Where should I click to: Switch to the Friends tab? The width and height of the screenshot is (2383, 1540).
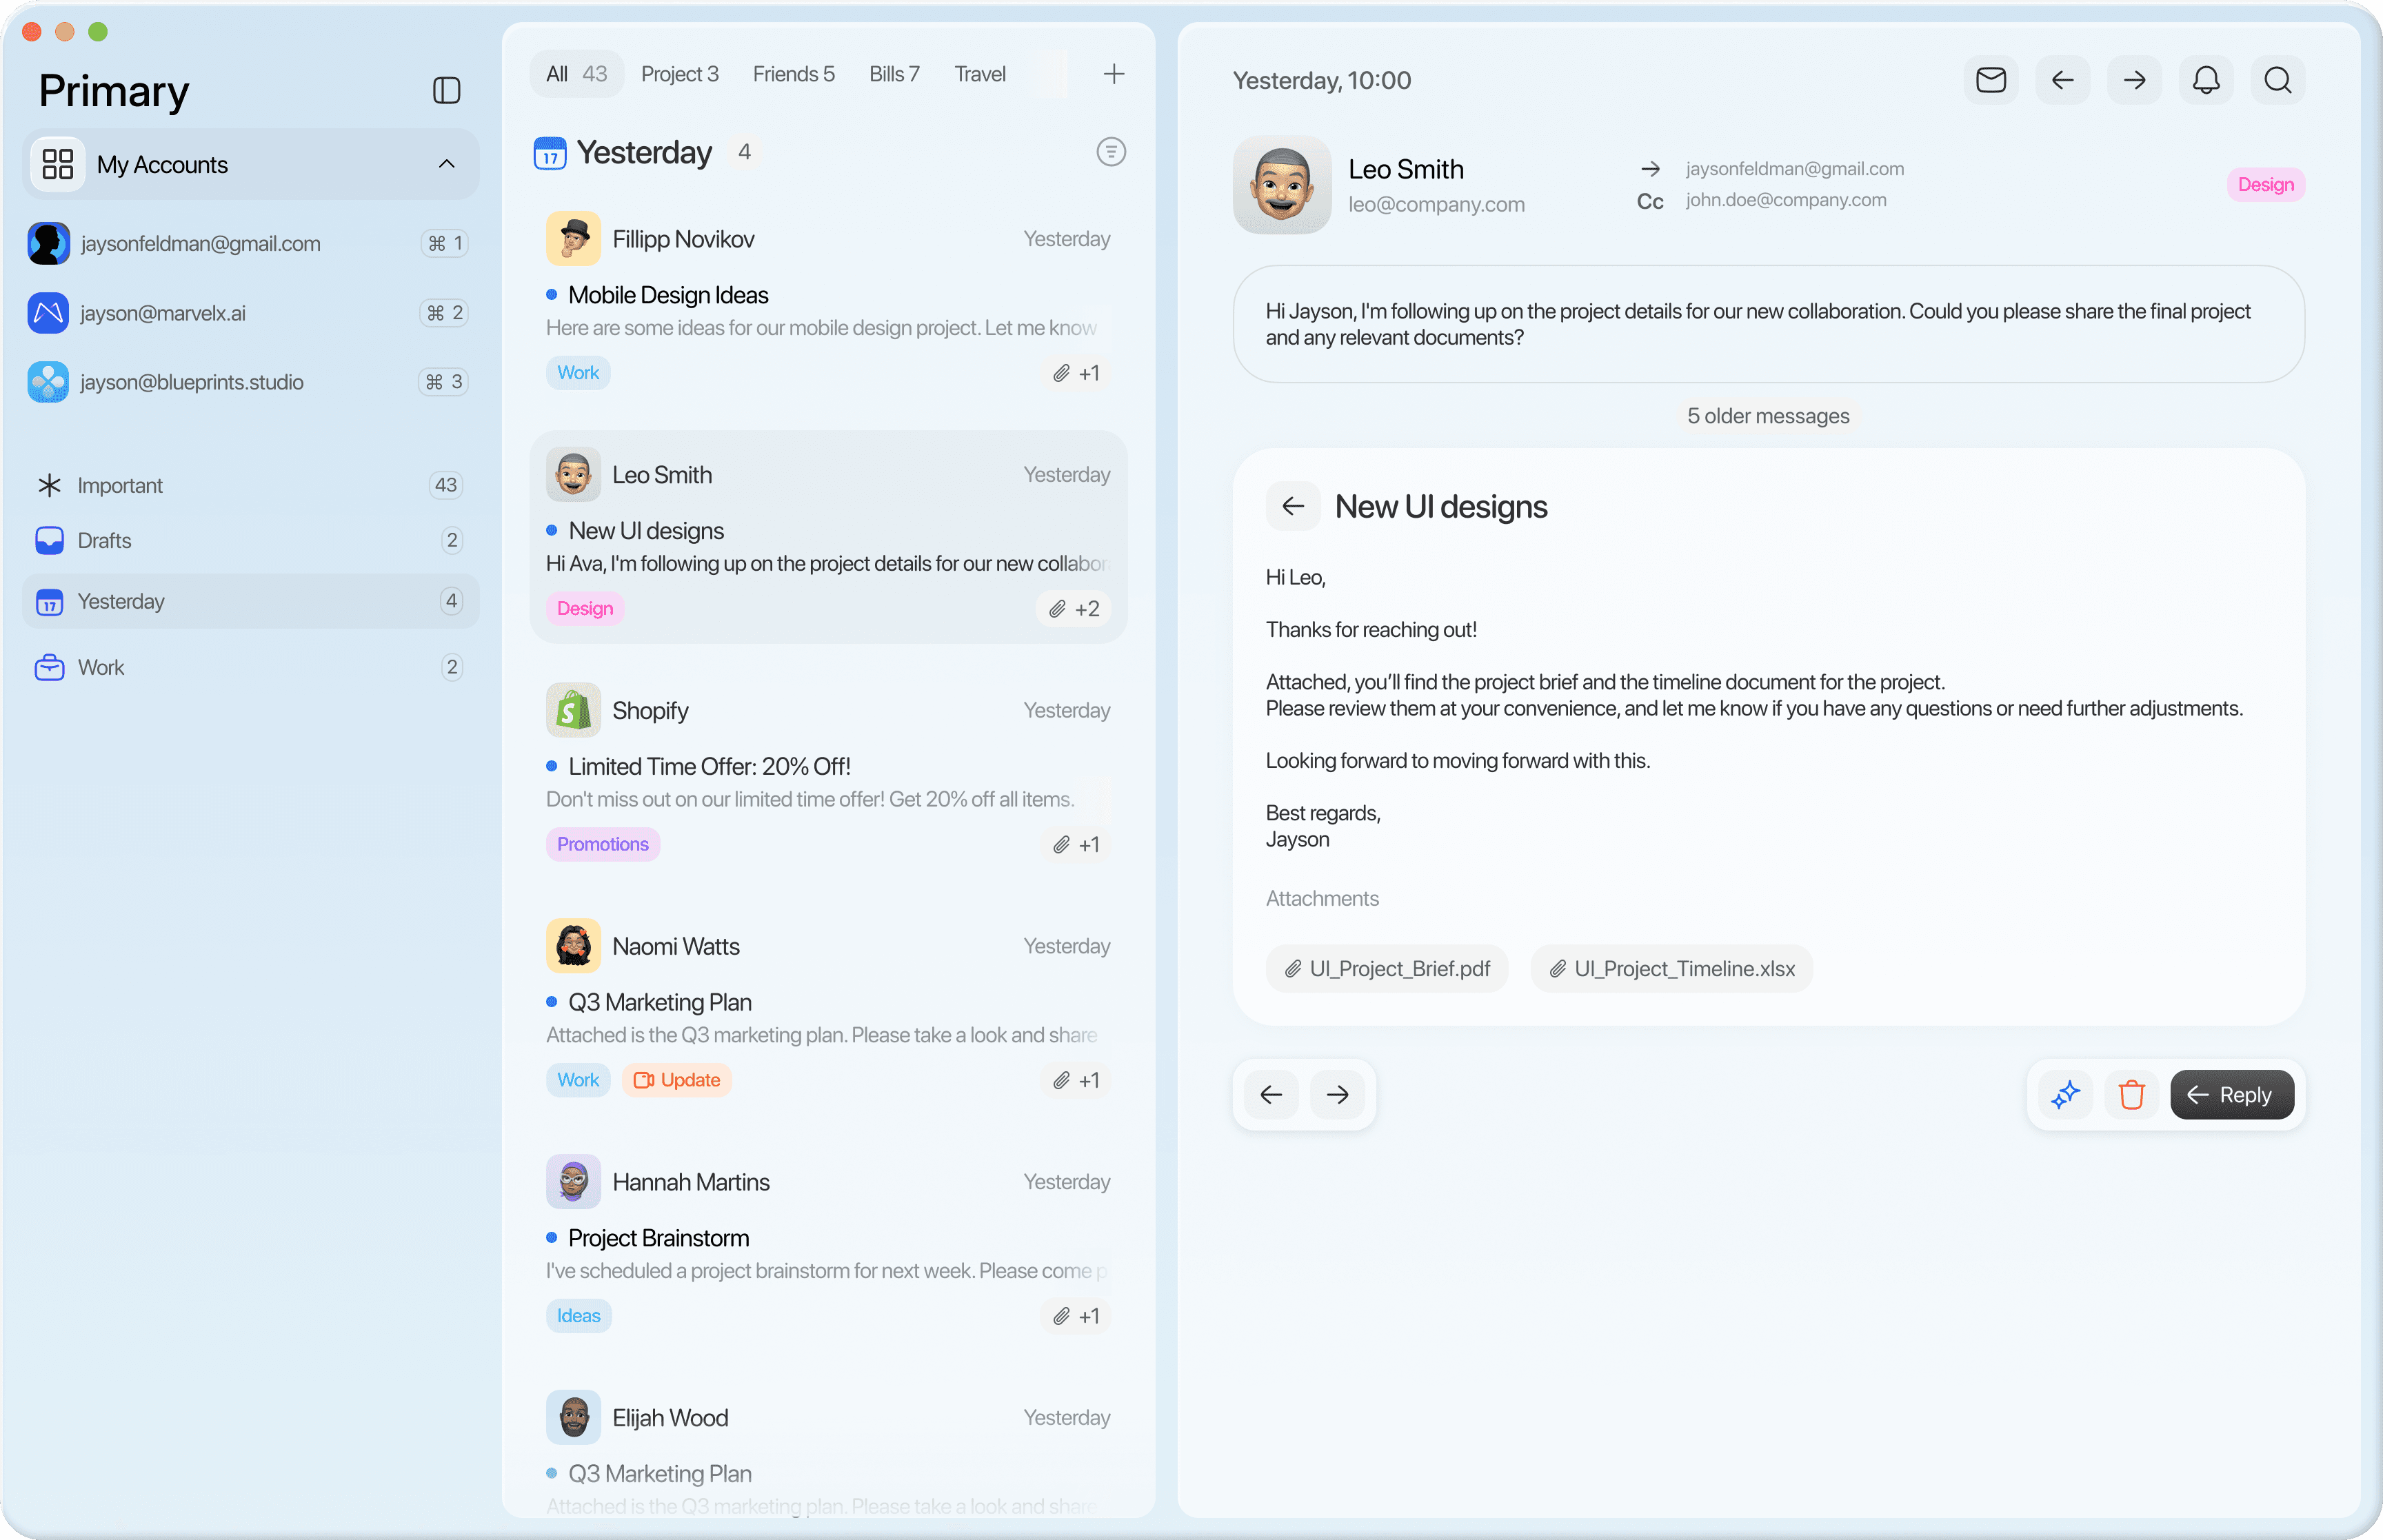click(x=793, y=74)
